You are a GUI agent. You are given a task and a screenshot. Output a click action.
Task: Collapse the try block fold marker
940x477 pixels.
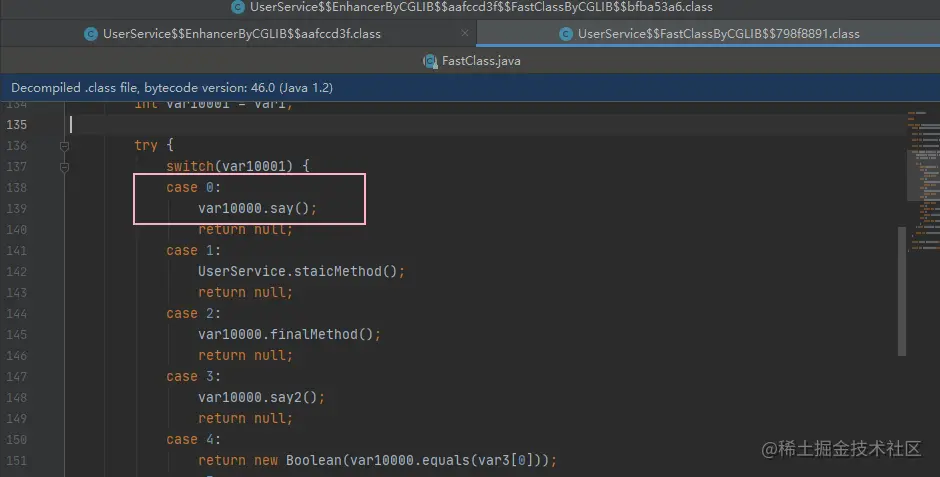(64, 146)
